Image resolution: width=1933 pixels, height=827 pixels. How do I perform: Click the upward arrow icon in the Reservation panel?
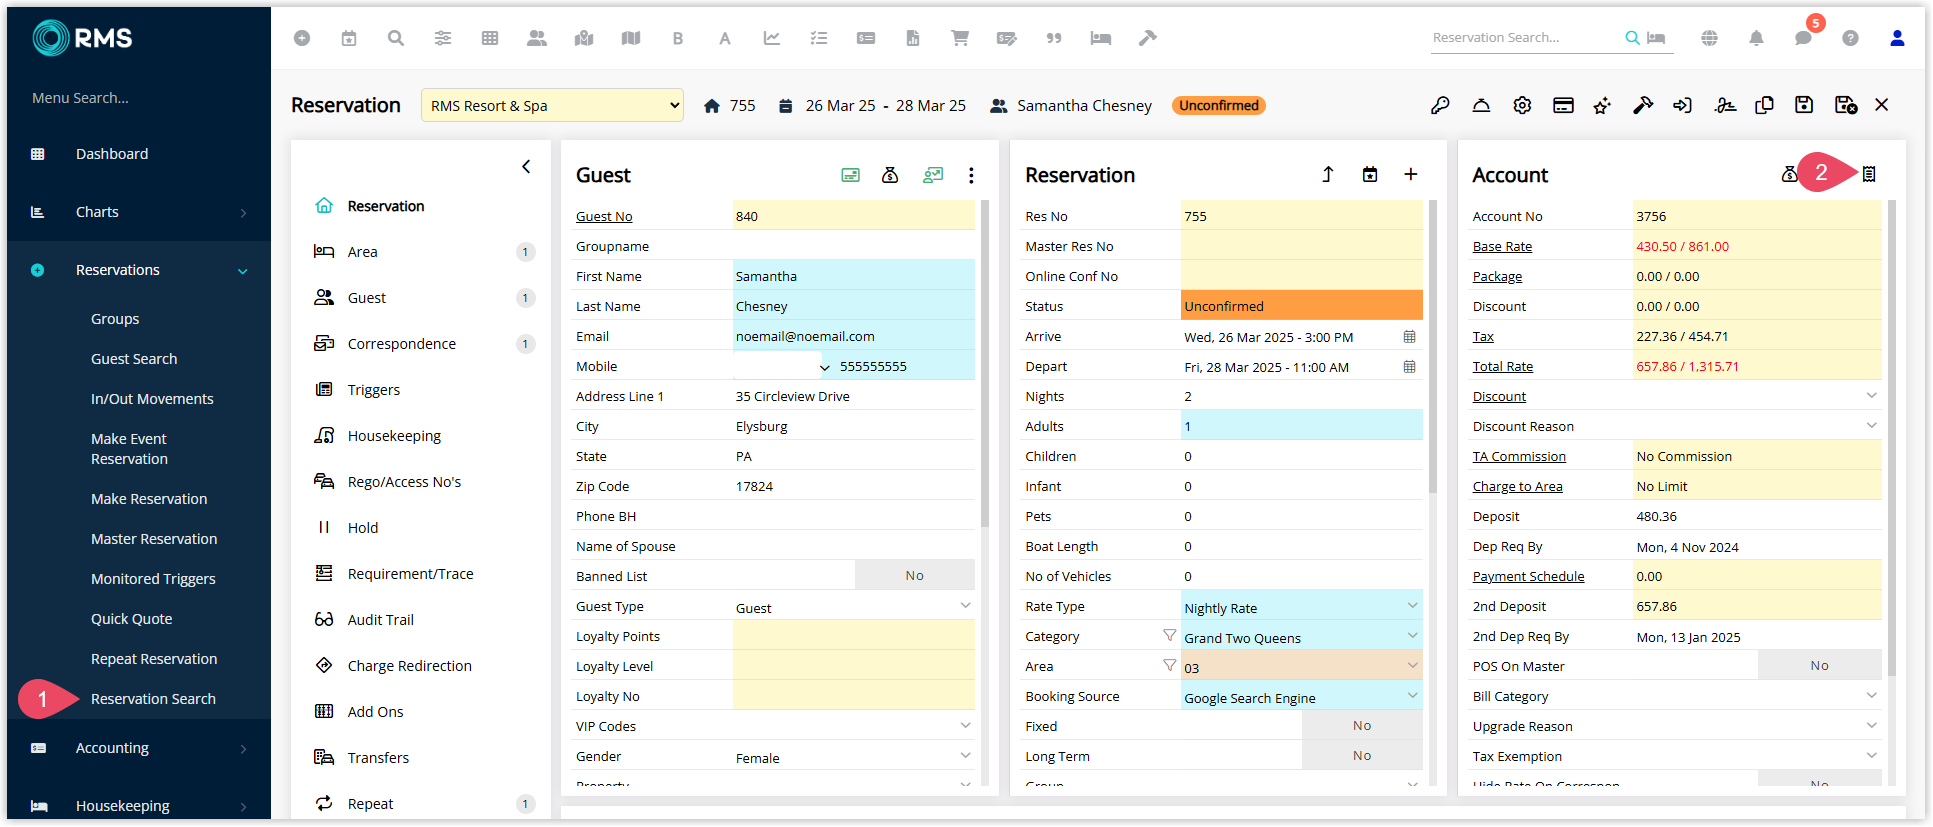[x=1328, y=174]
